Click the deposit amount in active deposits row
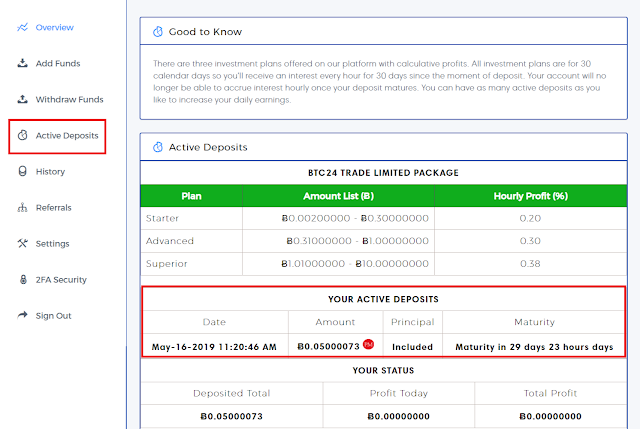Screen dimensions: 640x429 [x=329, y=347]
